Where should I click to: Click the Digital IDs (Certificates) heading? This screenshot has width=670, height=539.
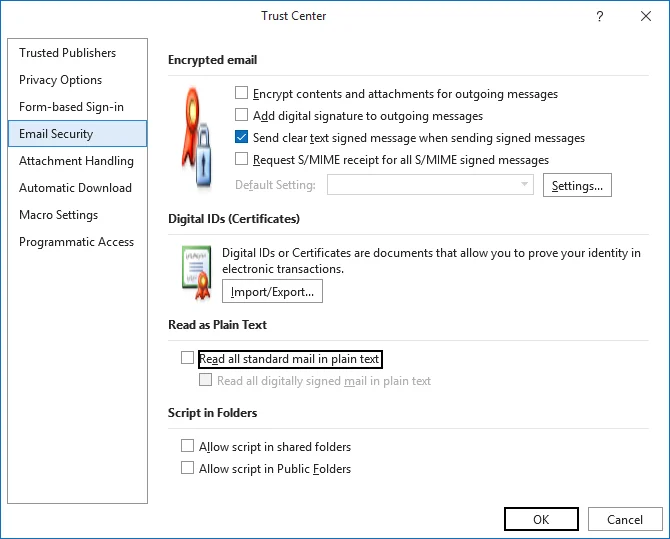pyautogui.click(x=234, y=219)
